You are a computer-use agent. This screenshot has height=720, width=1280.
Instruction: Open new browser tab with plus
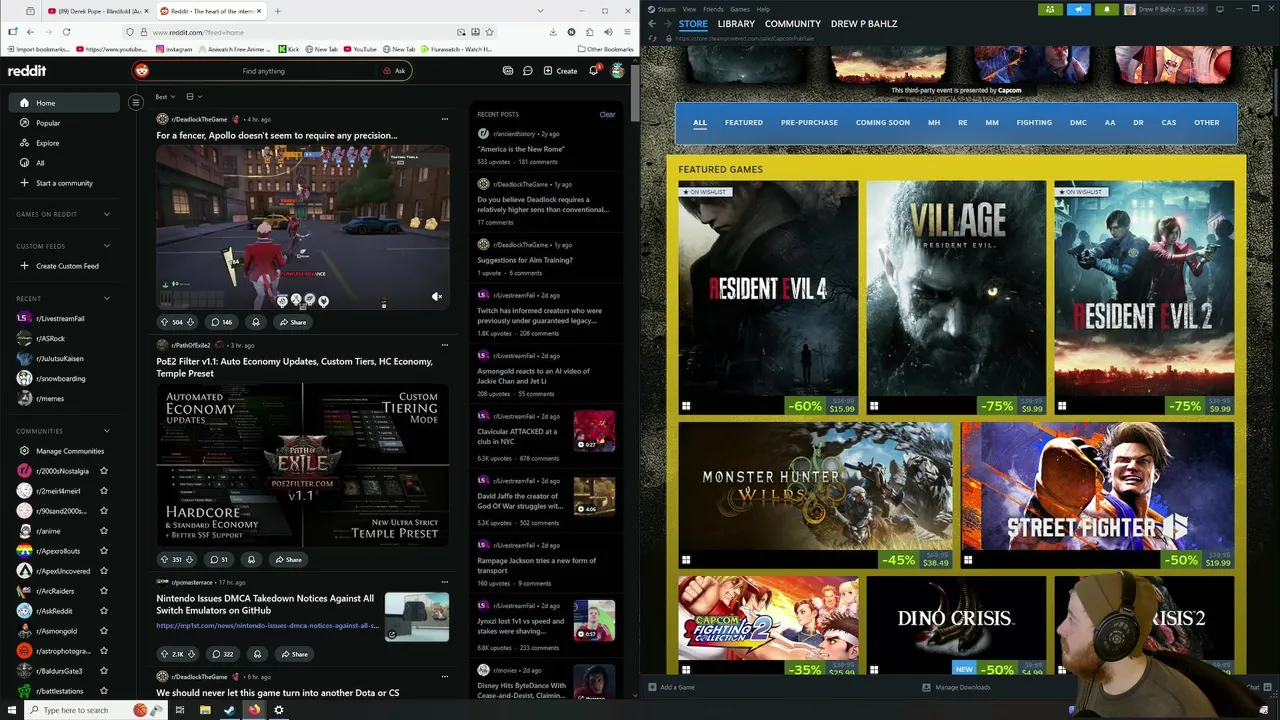(x=277, y=11)
